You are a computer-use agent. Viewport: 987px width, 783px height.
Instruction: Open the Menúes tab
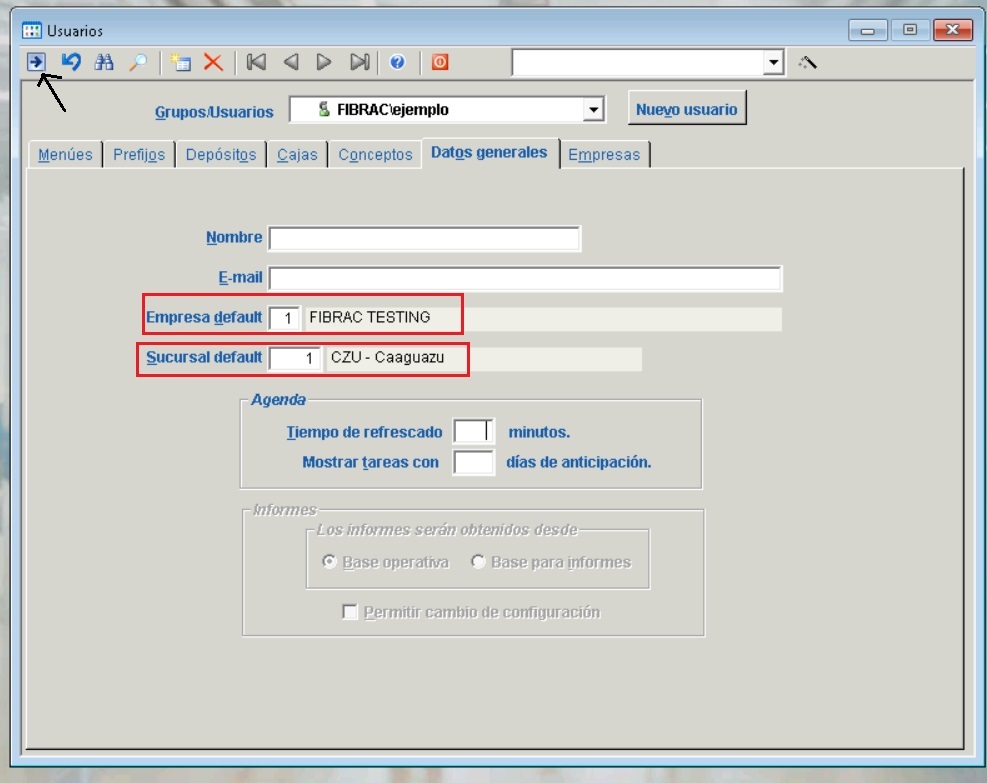(65, 155)
